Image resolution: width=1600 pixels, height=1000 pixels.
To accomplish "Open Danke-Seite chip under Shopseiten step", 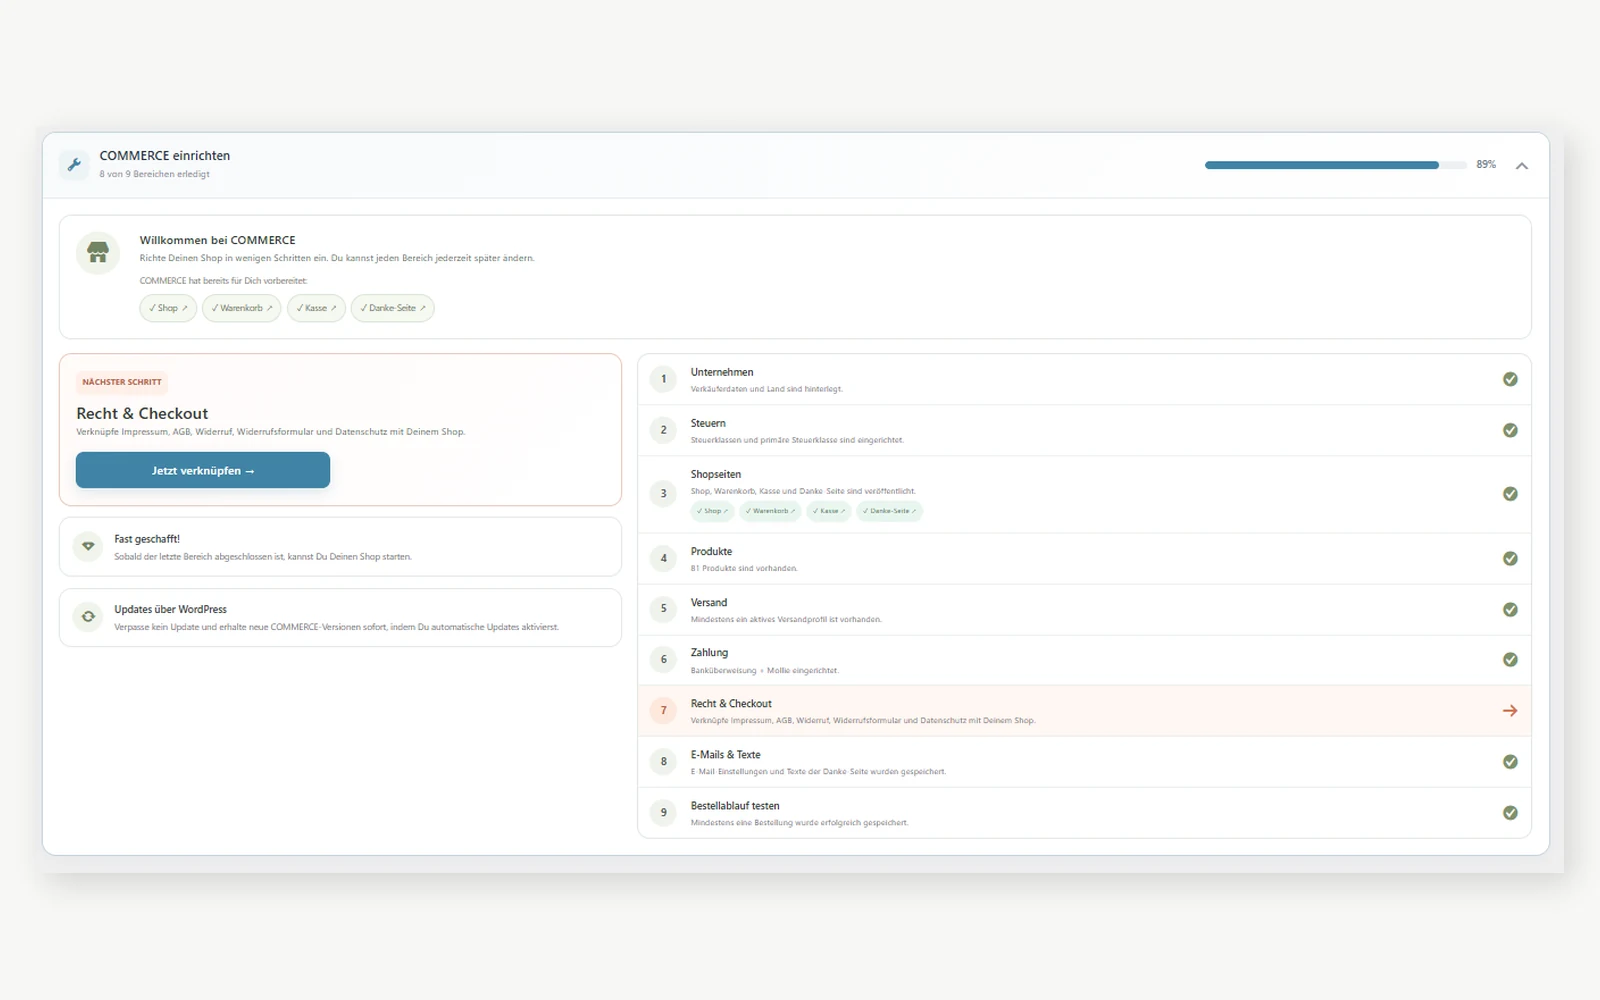I will 889,511.
